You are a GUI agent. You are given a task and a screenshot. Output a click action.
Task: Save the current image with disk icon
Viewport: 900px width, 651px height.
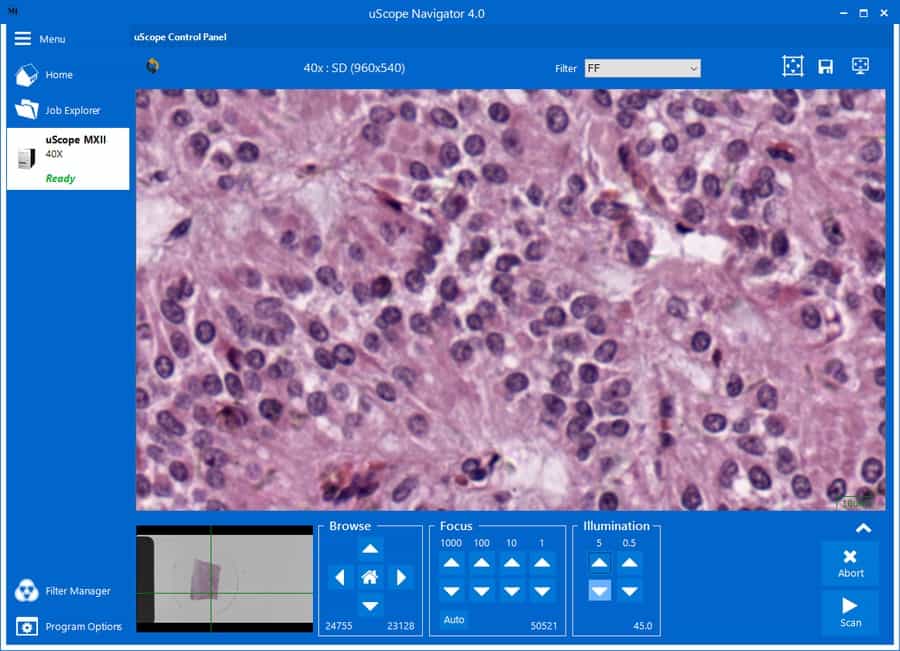(826, 67)
